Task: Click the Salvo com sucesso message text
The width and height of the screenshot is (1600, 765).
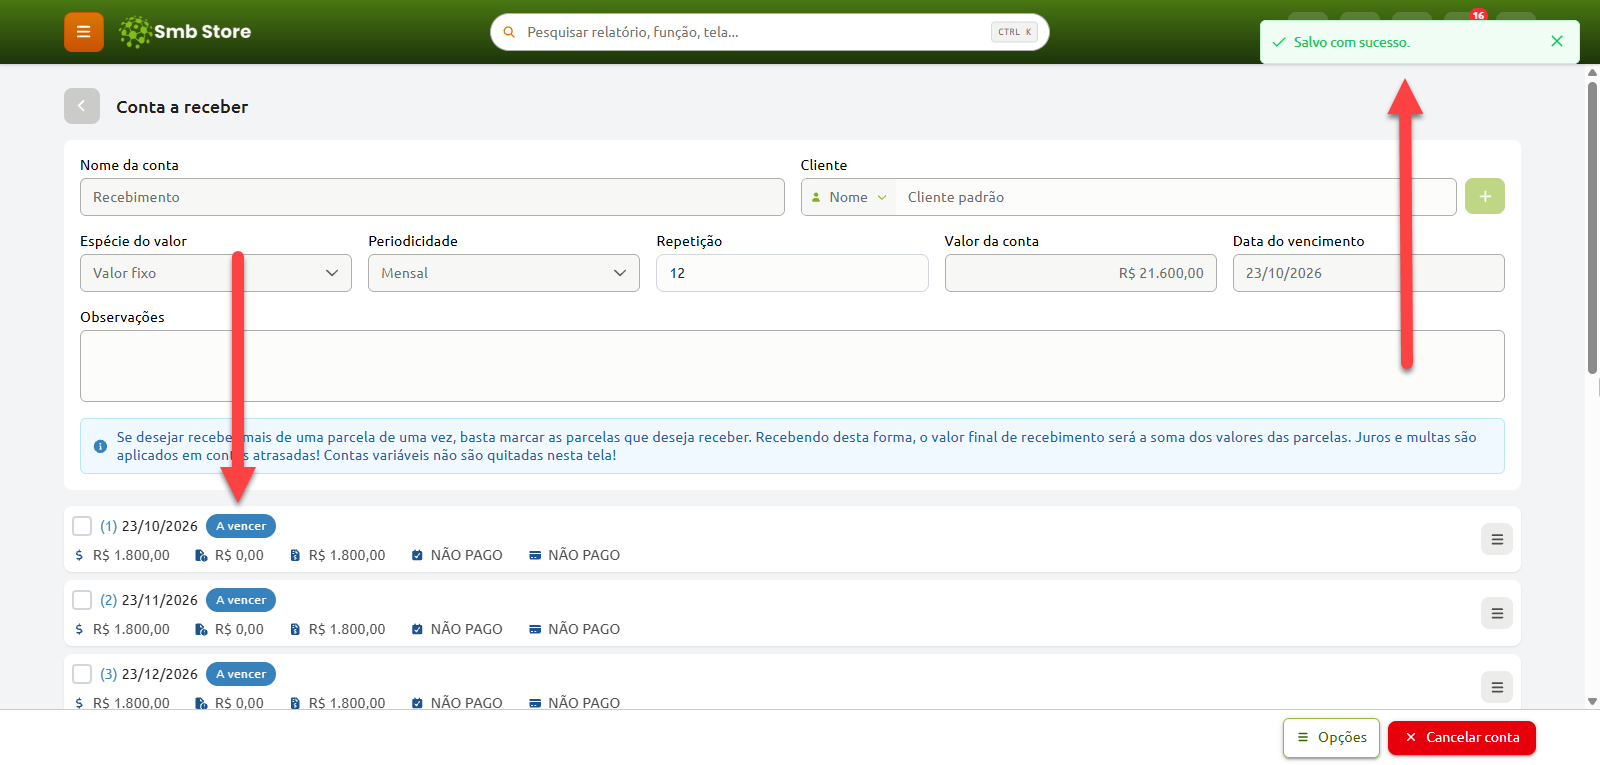Action: 1352,42
